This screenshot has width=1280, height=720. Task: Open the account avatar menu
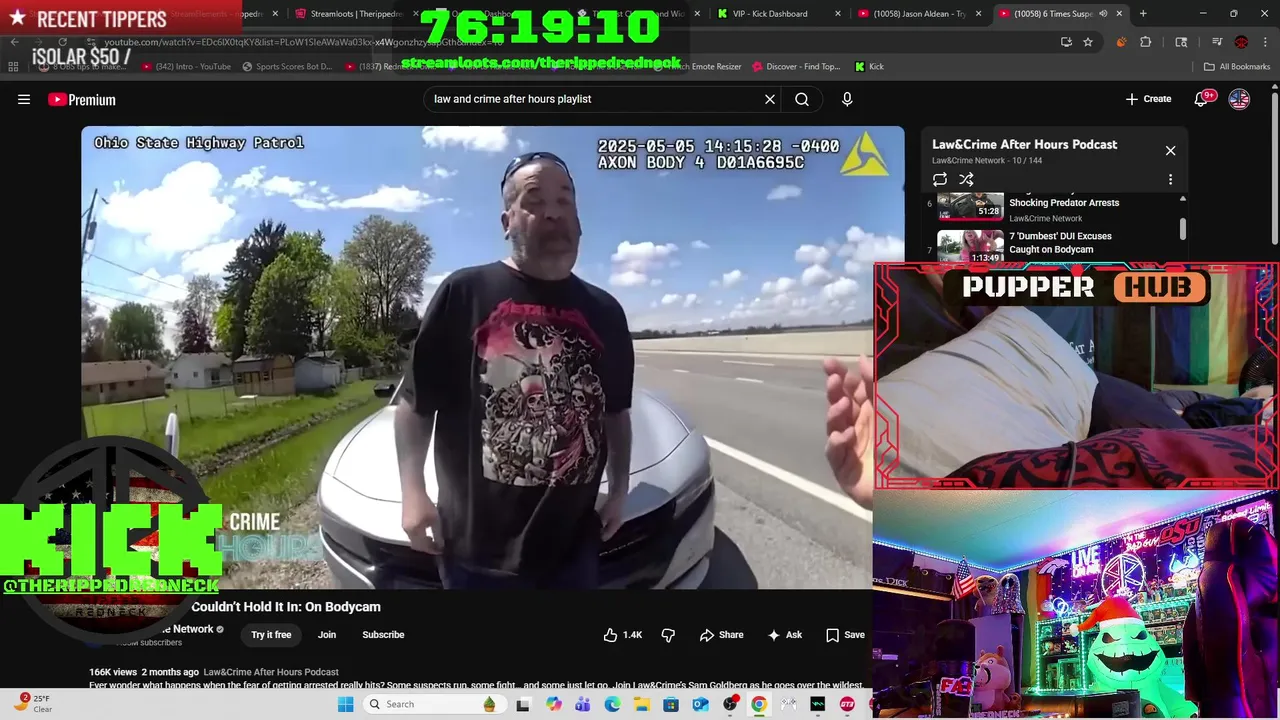[1239, 99]
